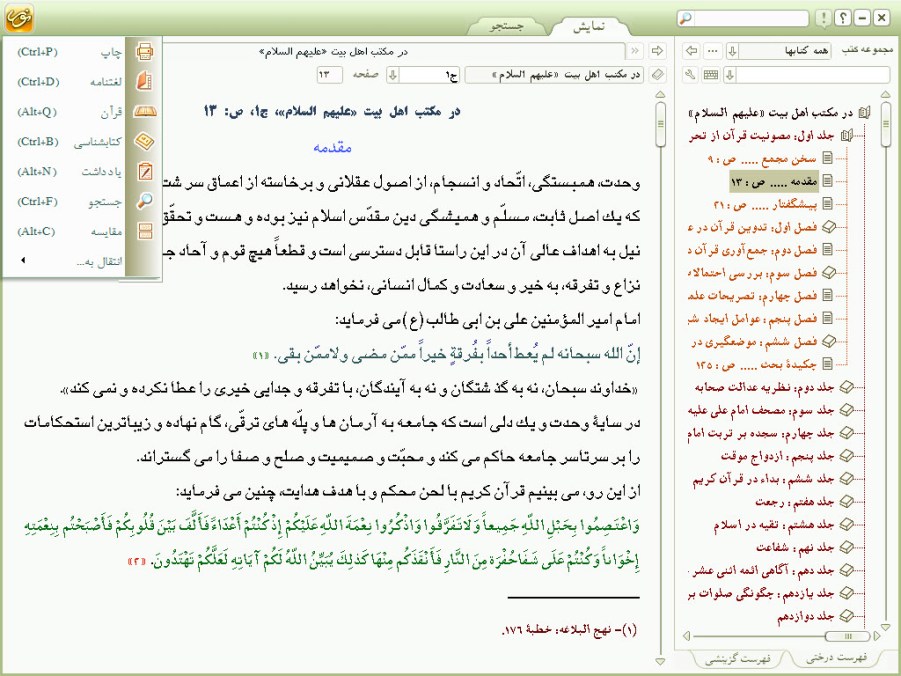Click the exclamation mark button
This screenshot has width=901, height=676.
point(823,18)
